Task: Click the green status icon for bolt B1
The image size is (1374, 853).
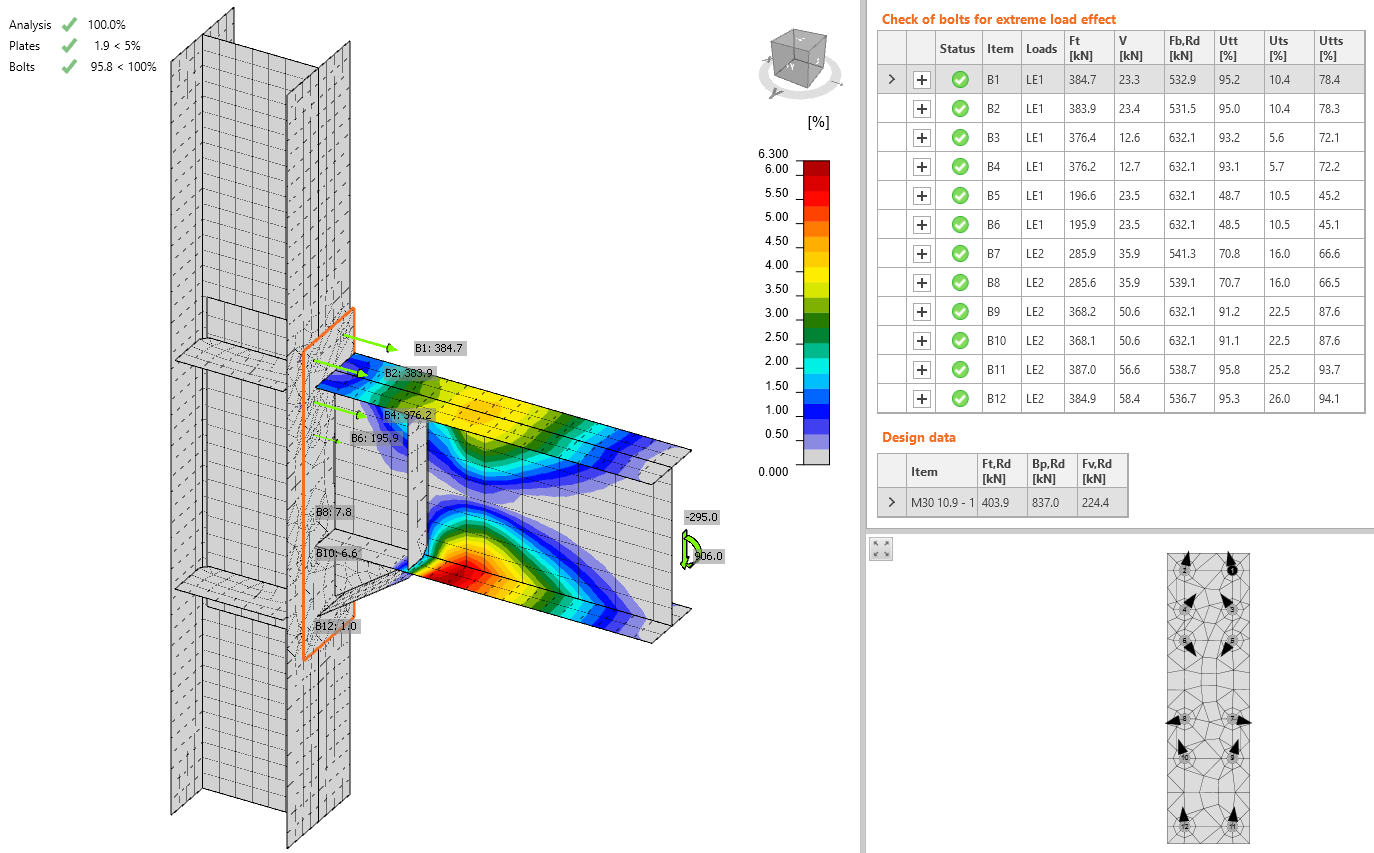Action: tap(959, 79)
